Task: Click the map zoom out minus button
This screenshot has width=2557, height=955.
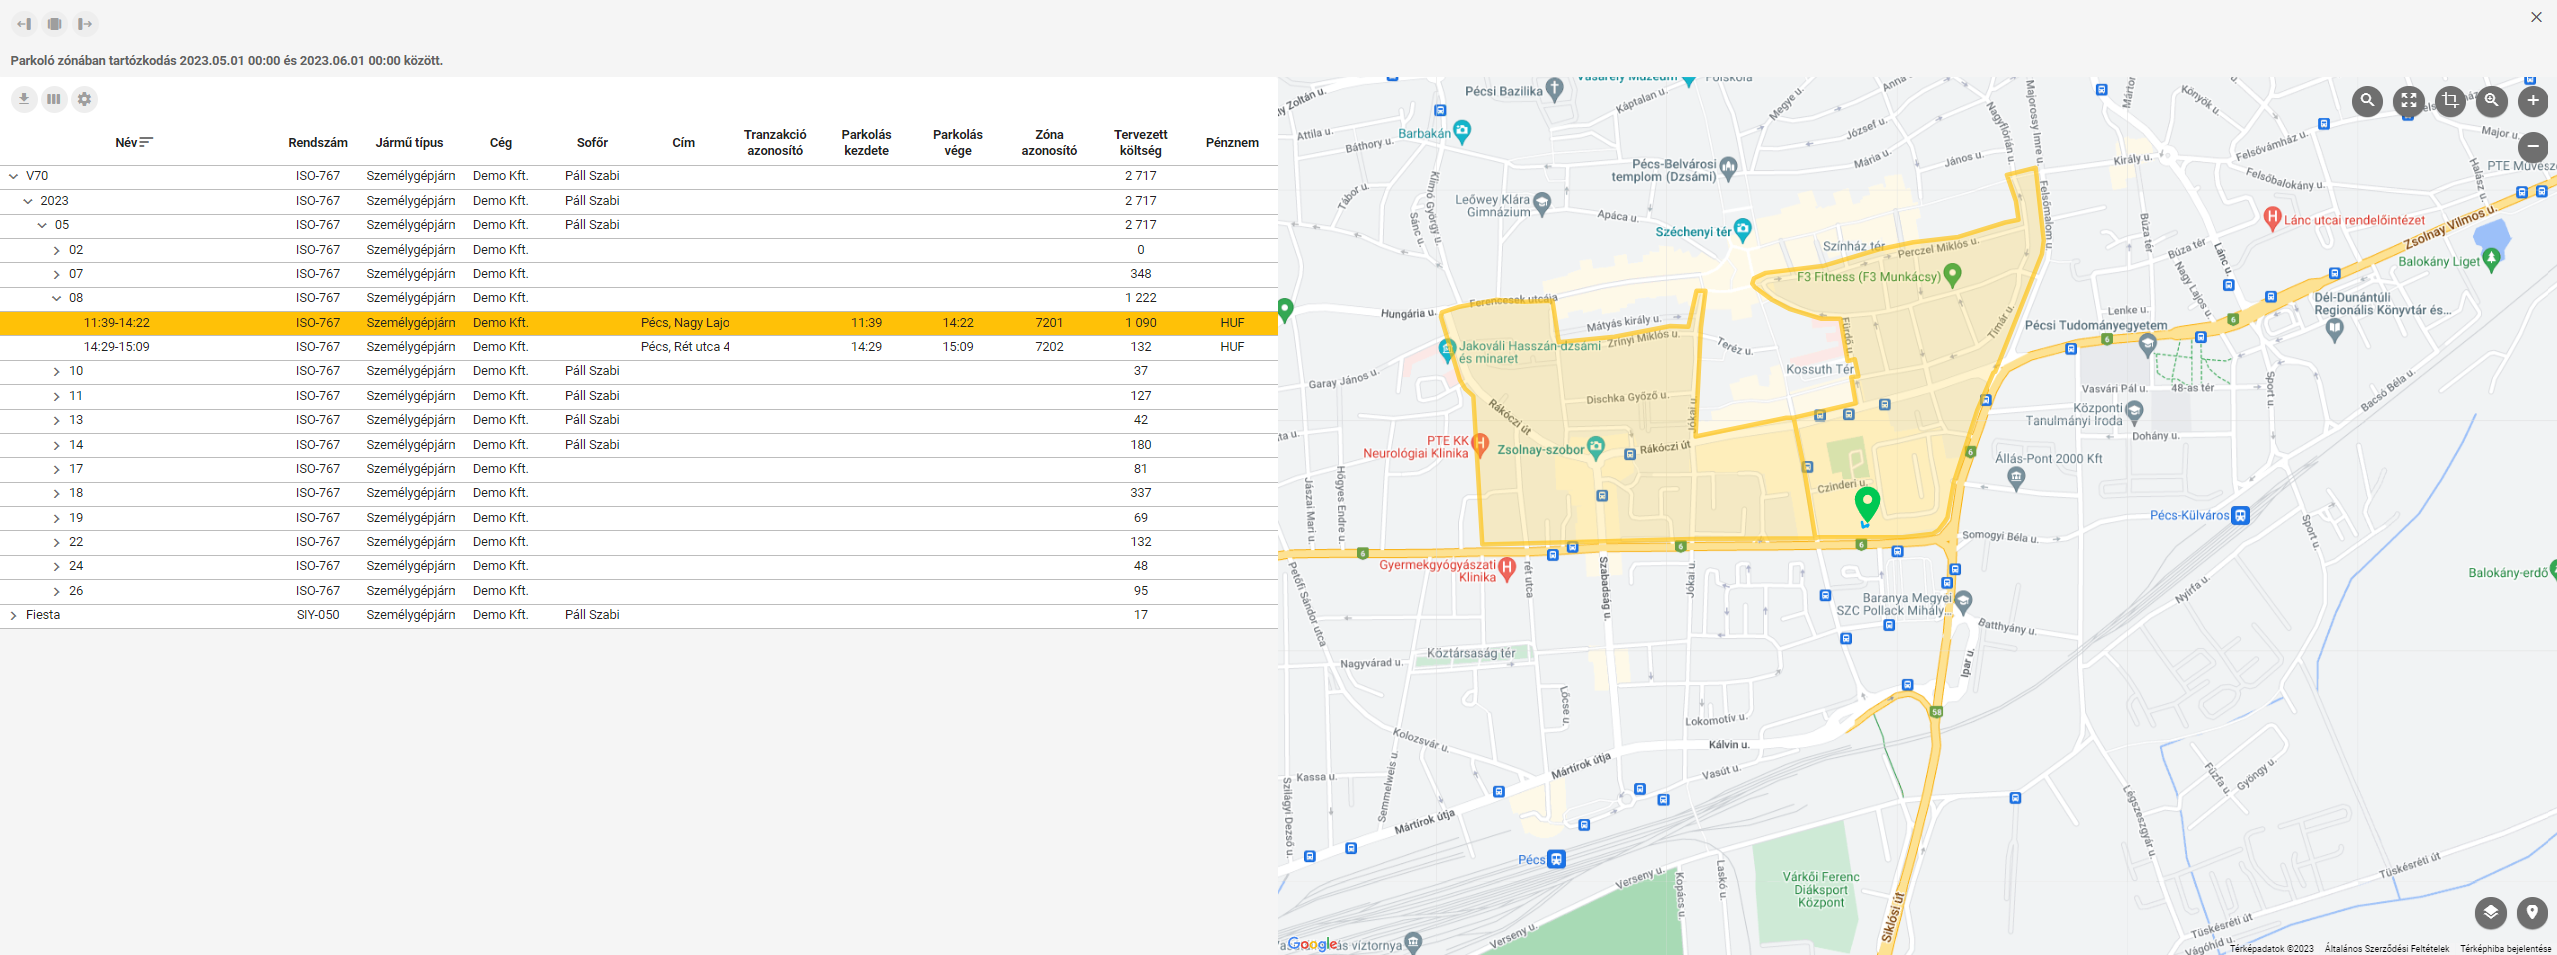Action: click(x=2532, y=147)
